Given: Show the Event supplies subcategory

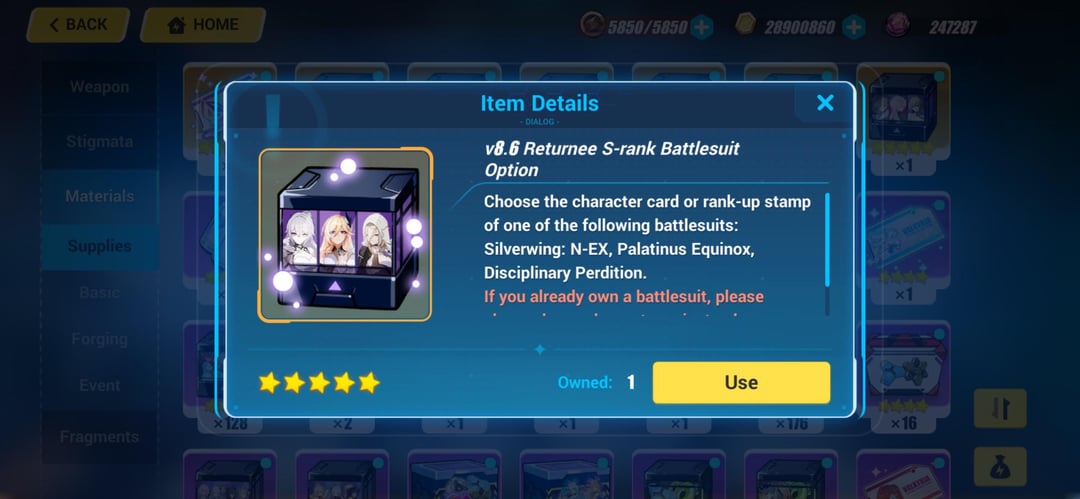Looking at the screenshot, I should (99, 385).
